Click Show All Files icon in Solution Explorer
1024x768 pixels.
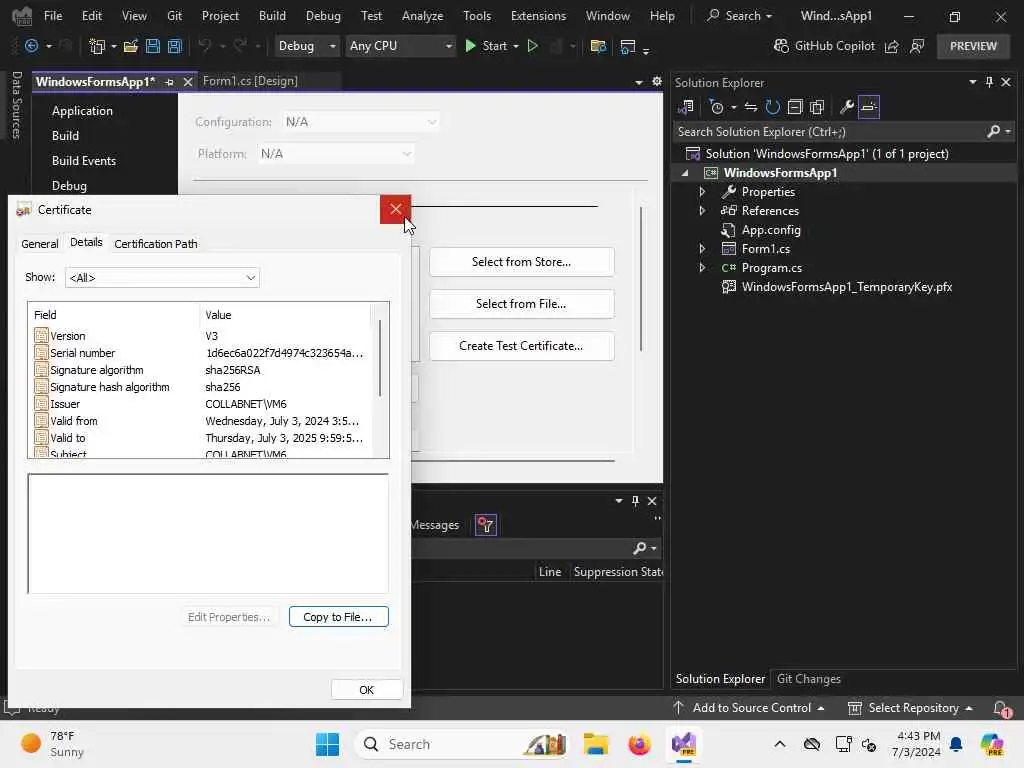click(817, 107)
